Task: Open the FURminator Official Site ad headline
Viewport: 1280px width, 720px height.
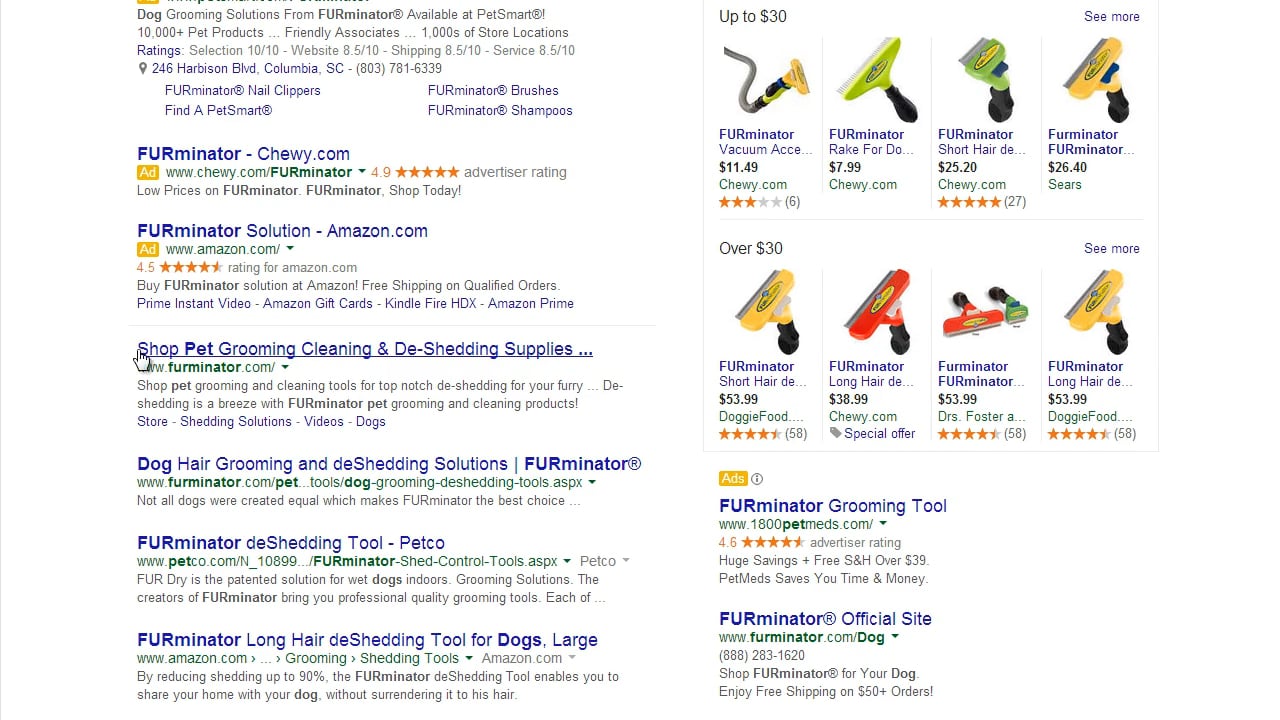Action: coord(825,619)
